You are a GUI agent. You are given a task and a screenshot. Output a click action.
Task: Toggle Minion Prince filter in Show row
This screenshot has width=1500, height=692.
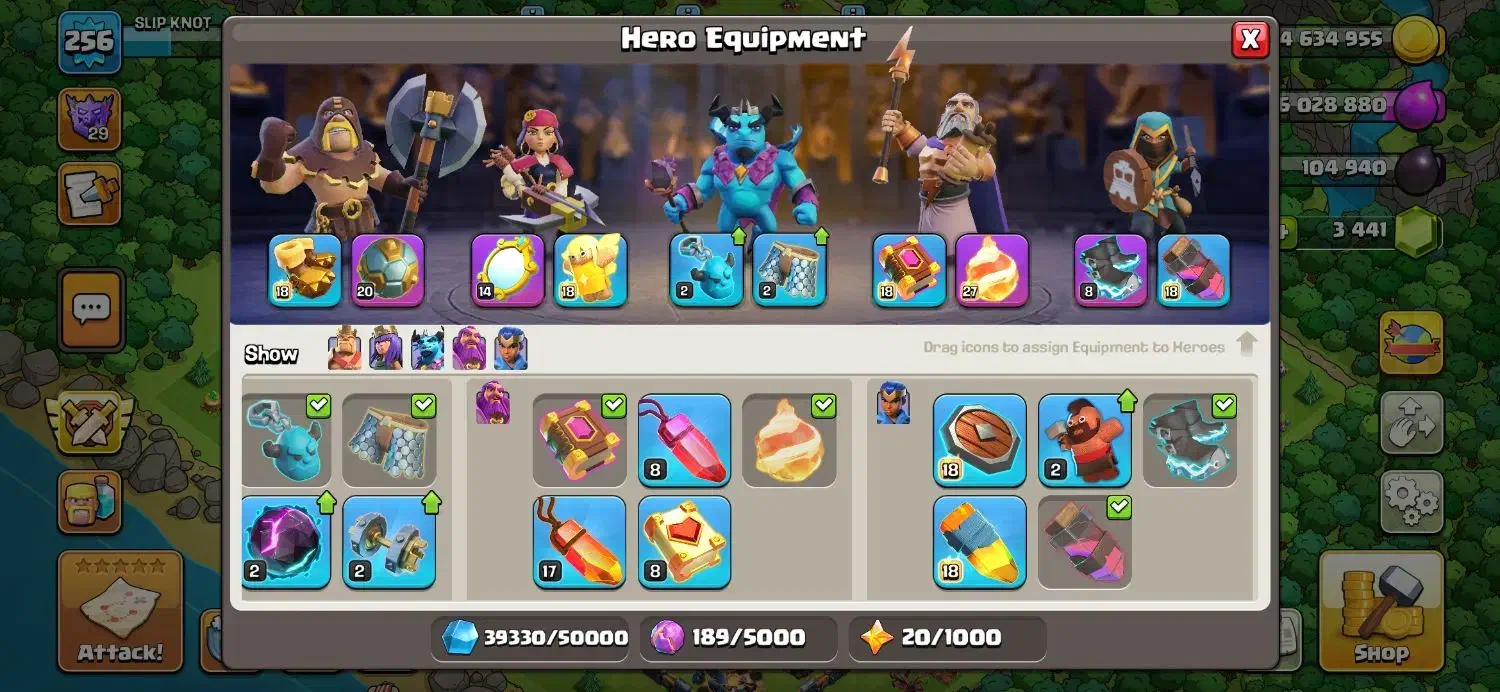427,349
